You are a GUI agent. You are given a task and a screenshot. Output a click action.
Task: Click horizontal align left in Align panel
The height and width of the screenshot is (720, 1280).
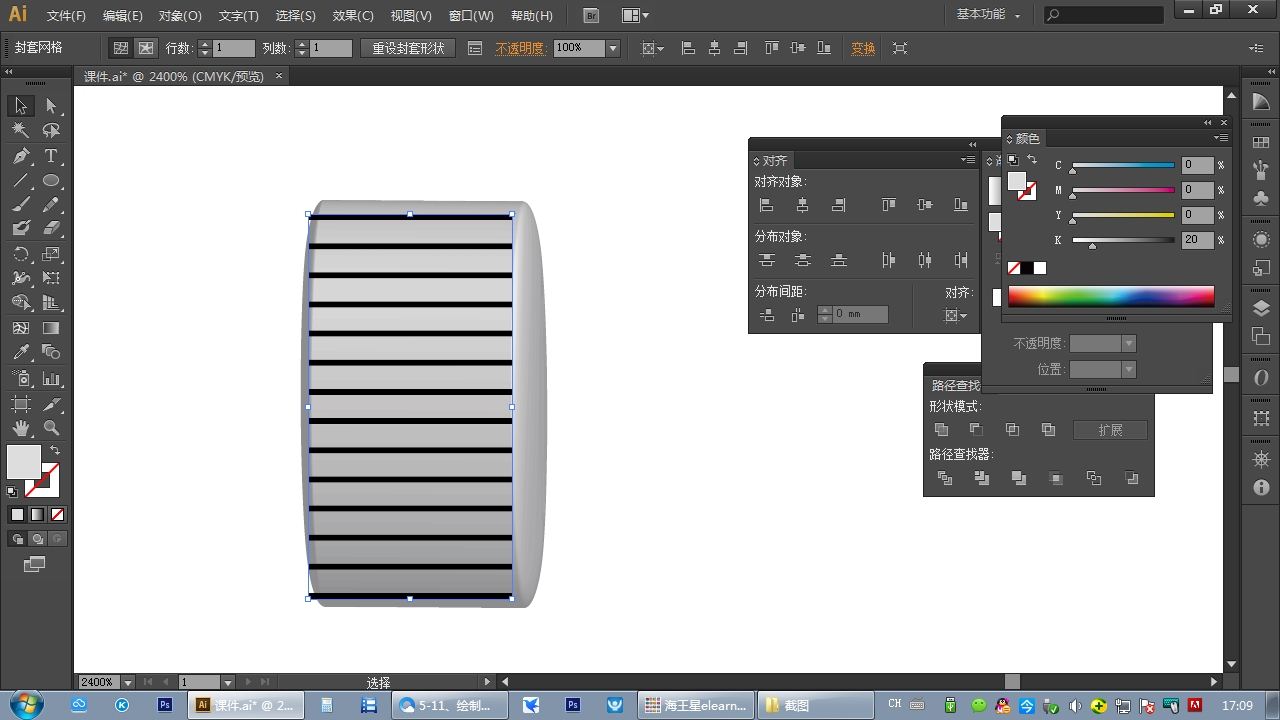pyautogui.click(x=767, y=205)
